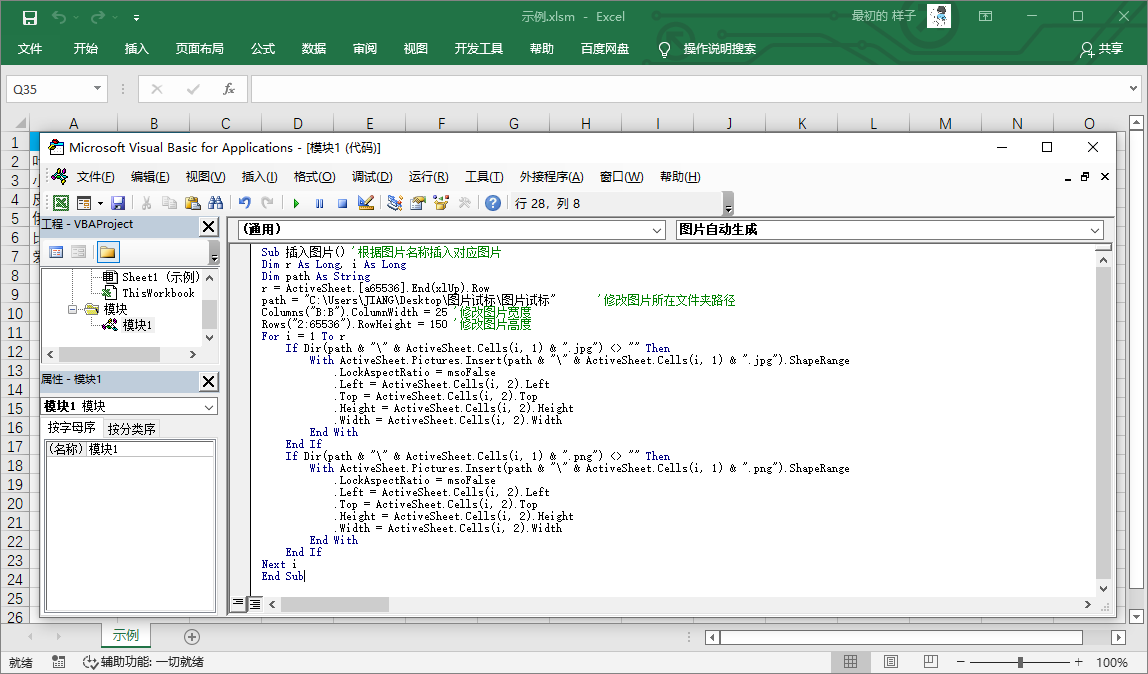
Task: Open the 图片自动生成 procedure dropdown
Action: pos(1095,231)
